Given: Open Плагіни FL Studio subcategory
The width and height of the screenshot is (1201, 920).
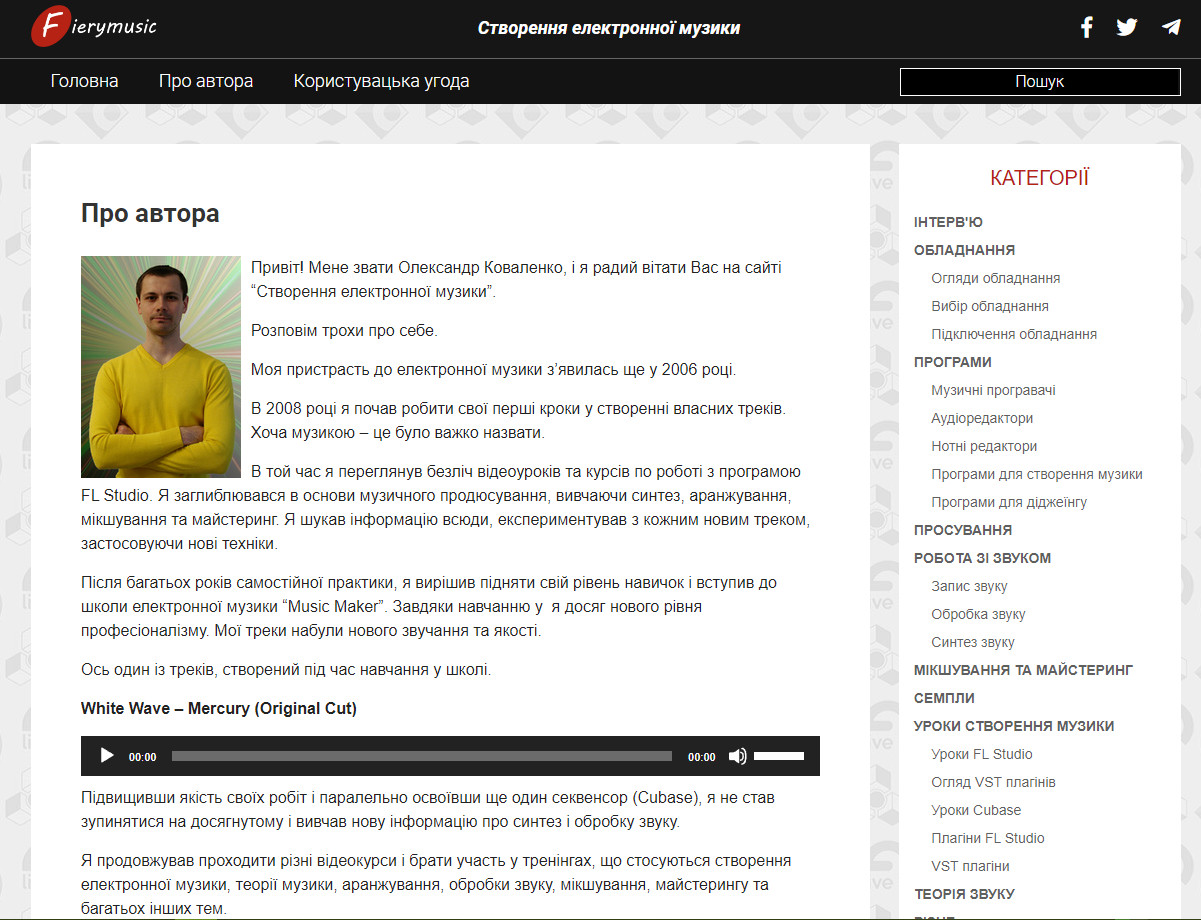Looking at the screenshot, I should [x=987, y=838].
